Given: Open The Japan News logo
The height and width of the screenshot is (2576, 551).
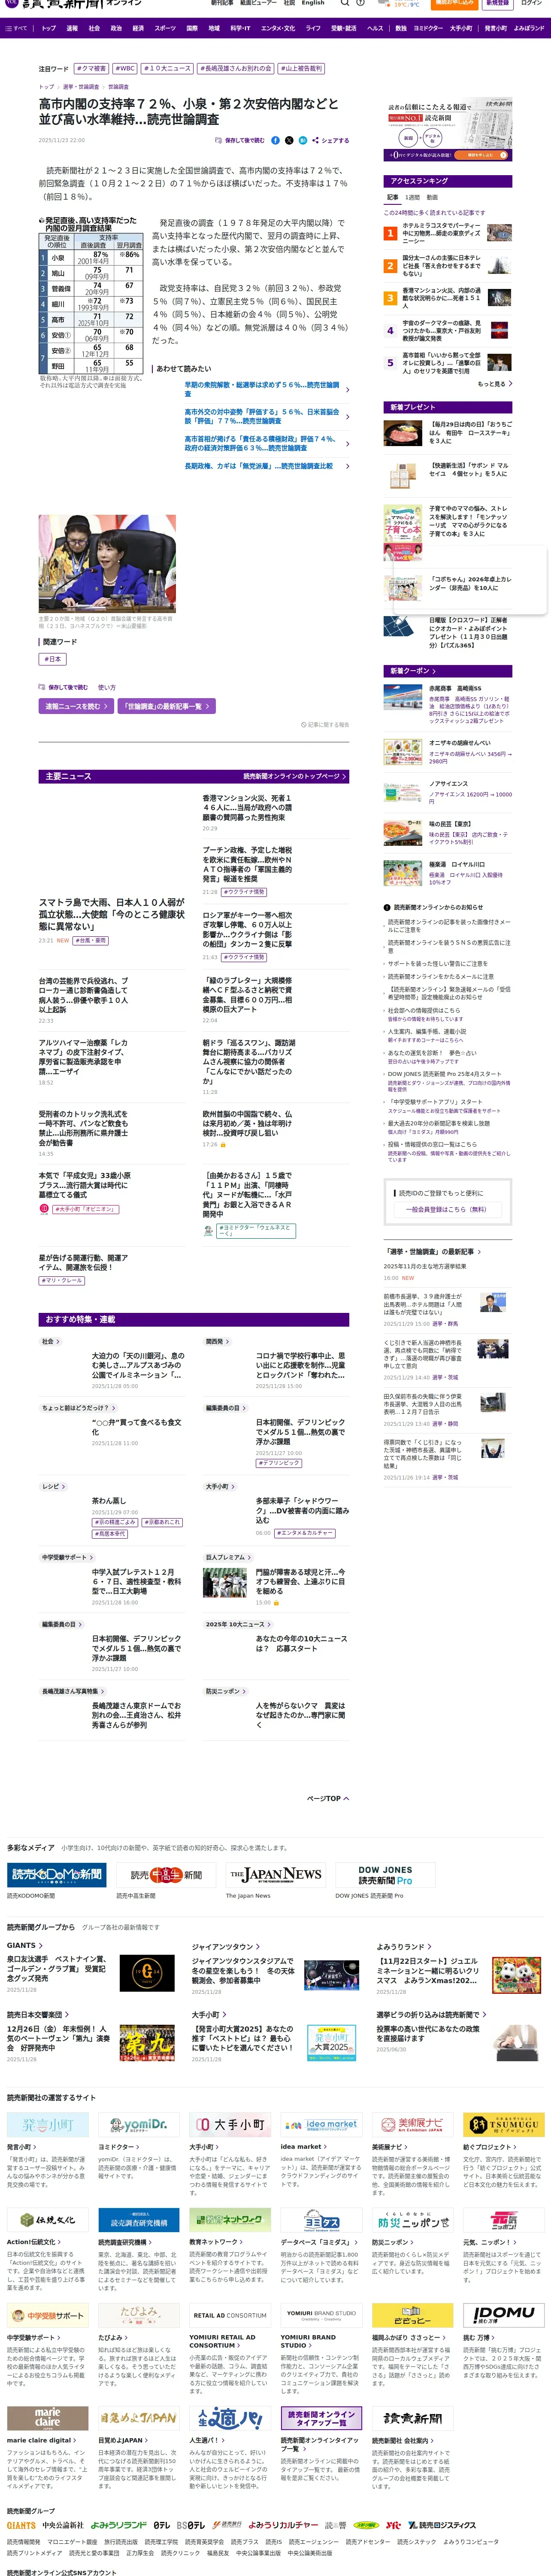Looking at the screenshot, I should [x=275, y=1875].
